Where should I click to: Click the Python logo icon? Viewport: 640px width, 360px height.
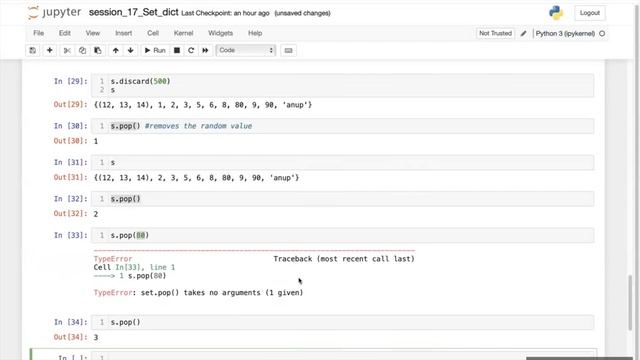pyautogui.click(x=556, y=13)
